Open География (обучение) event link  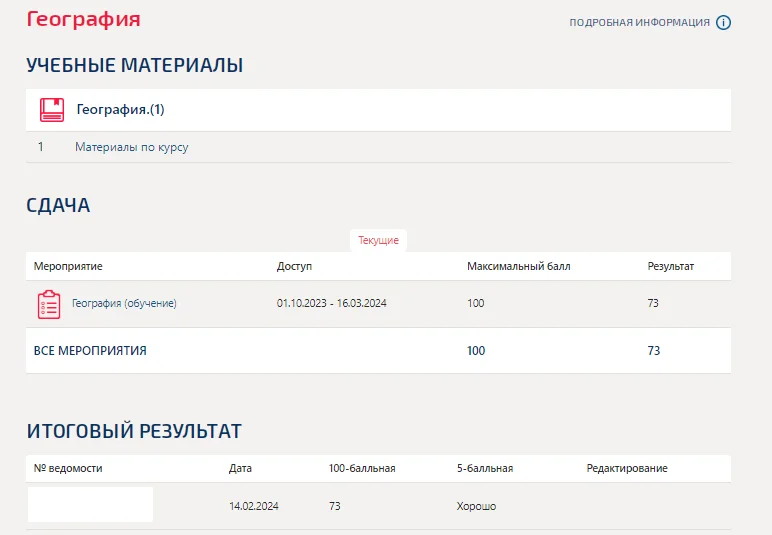124,303
